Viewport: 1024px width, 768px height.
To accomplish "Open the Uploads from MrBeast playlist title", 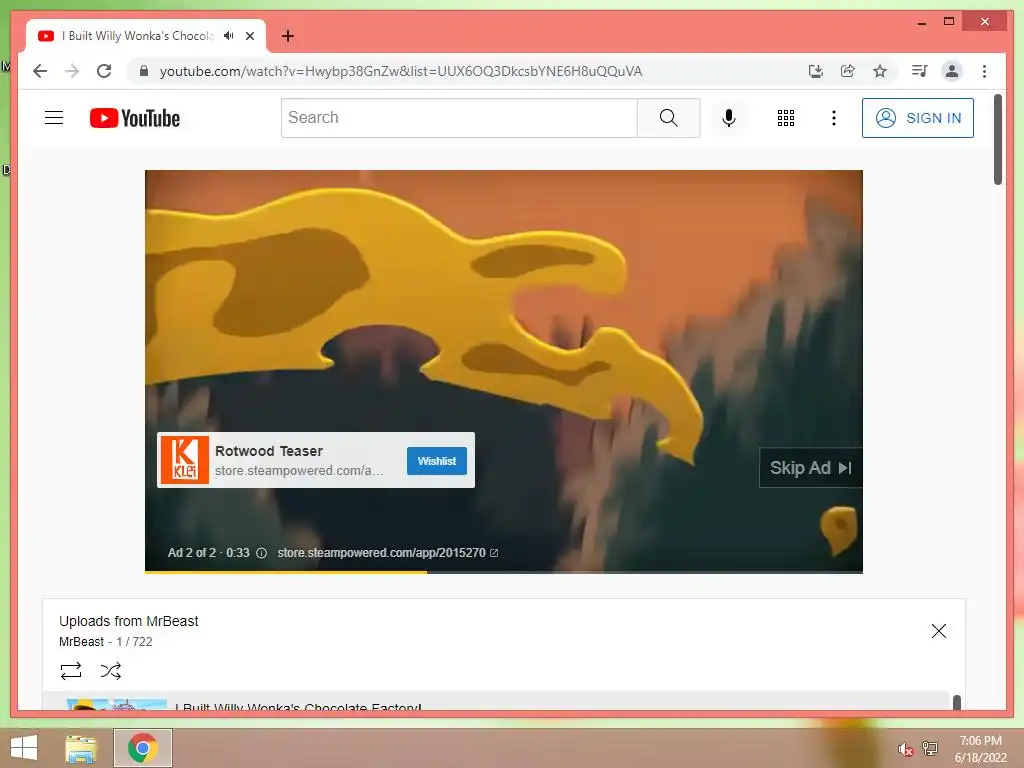I will pyautogui.click(x=129, y=621).
